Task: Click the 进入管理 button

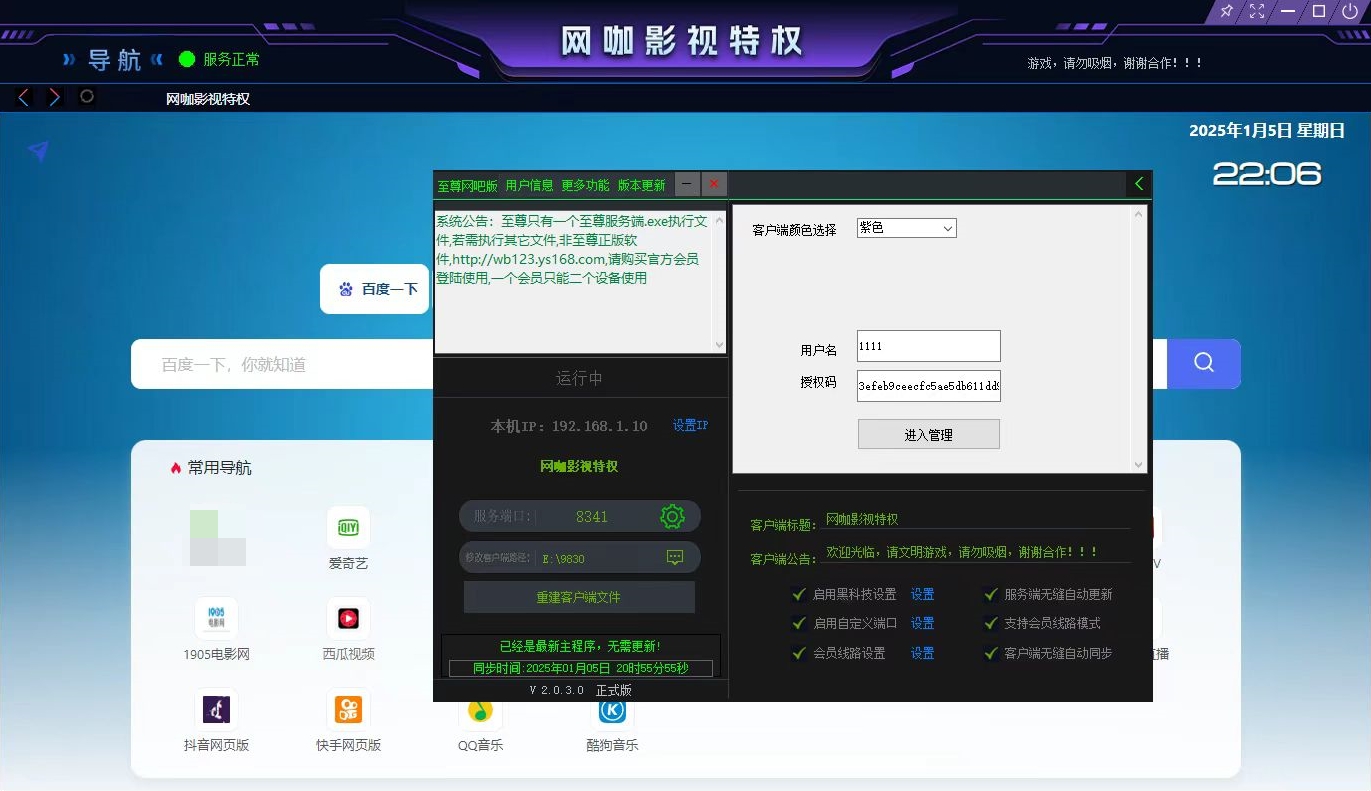Action: 928,434
